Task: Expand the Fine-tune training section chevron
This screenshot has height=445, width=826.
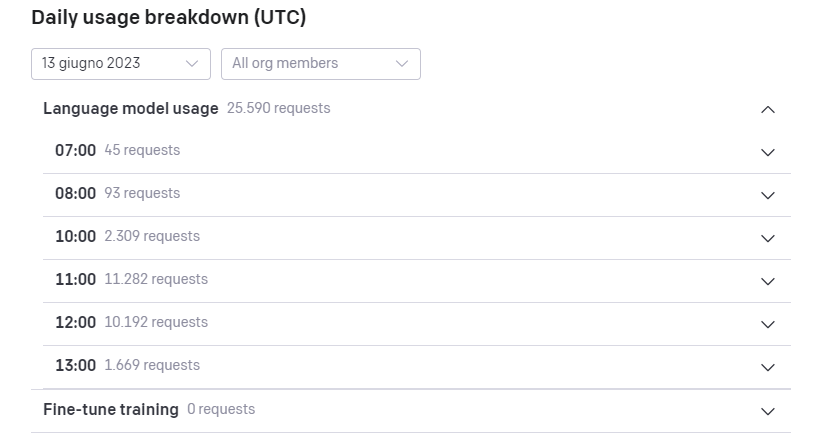Action: point(768,411)
